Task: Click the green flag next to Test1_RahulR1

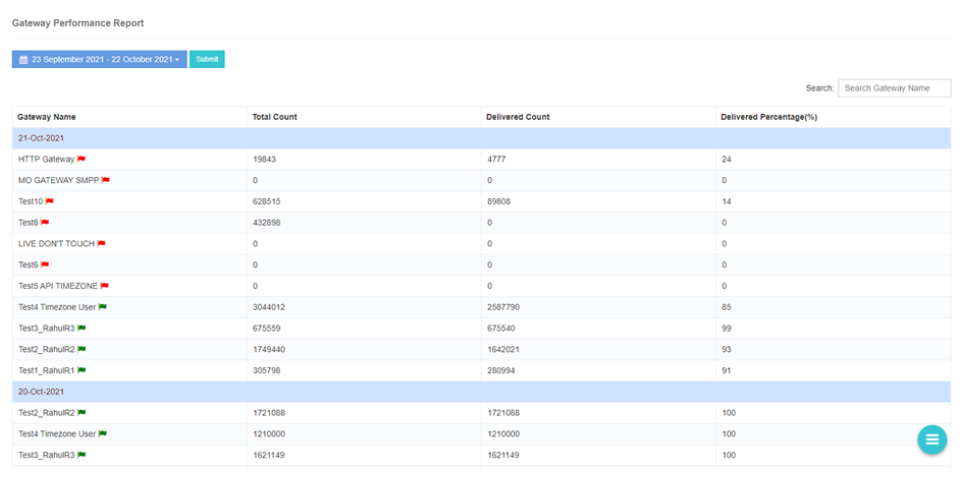Action: coord(82,370)
